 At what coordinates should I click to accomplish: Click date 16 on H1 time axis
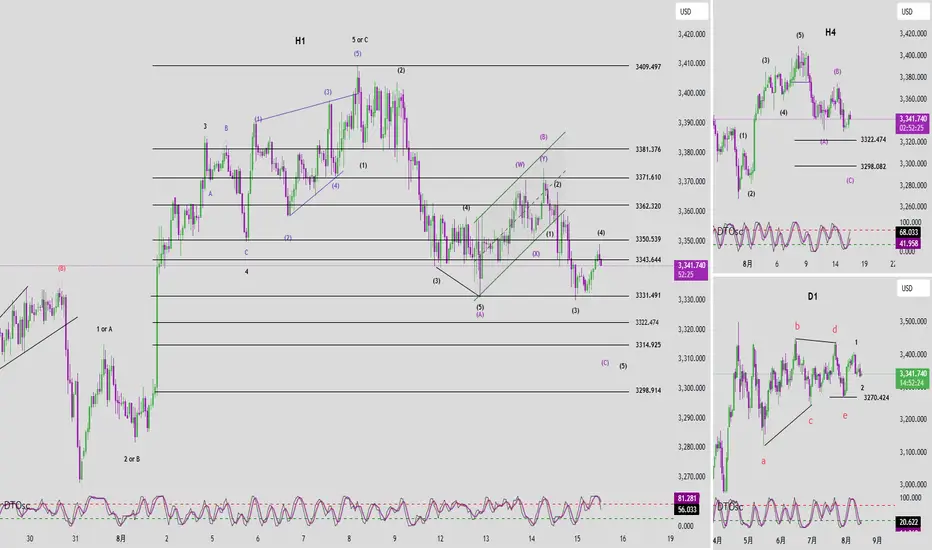[x=622, y=539]
